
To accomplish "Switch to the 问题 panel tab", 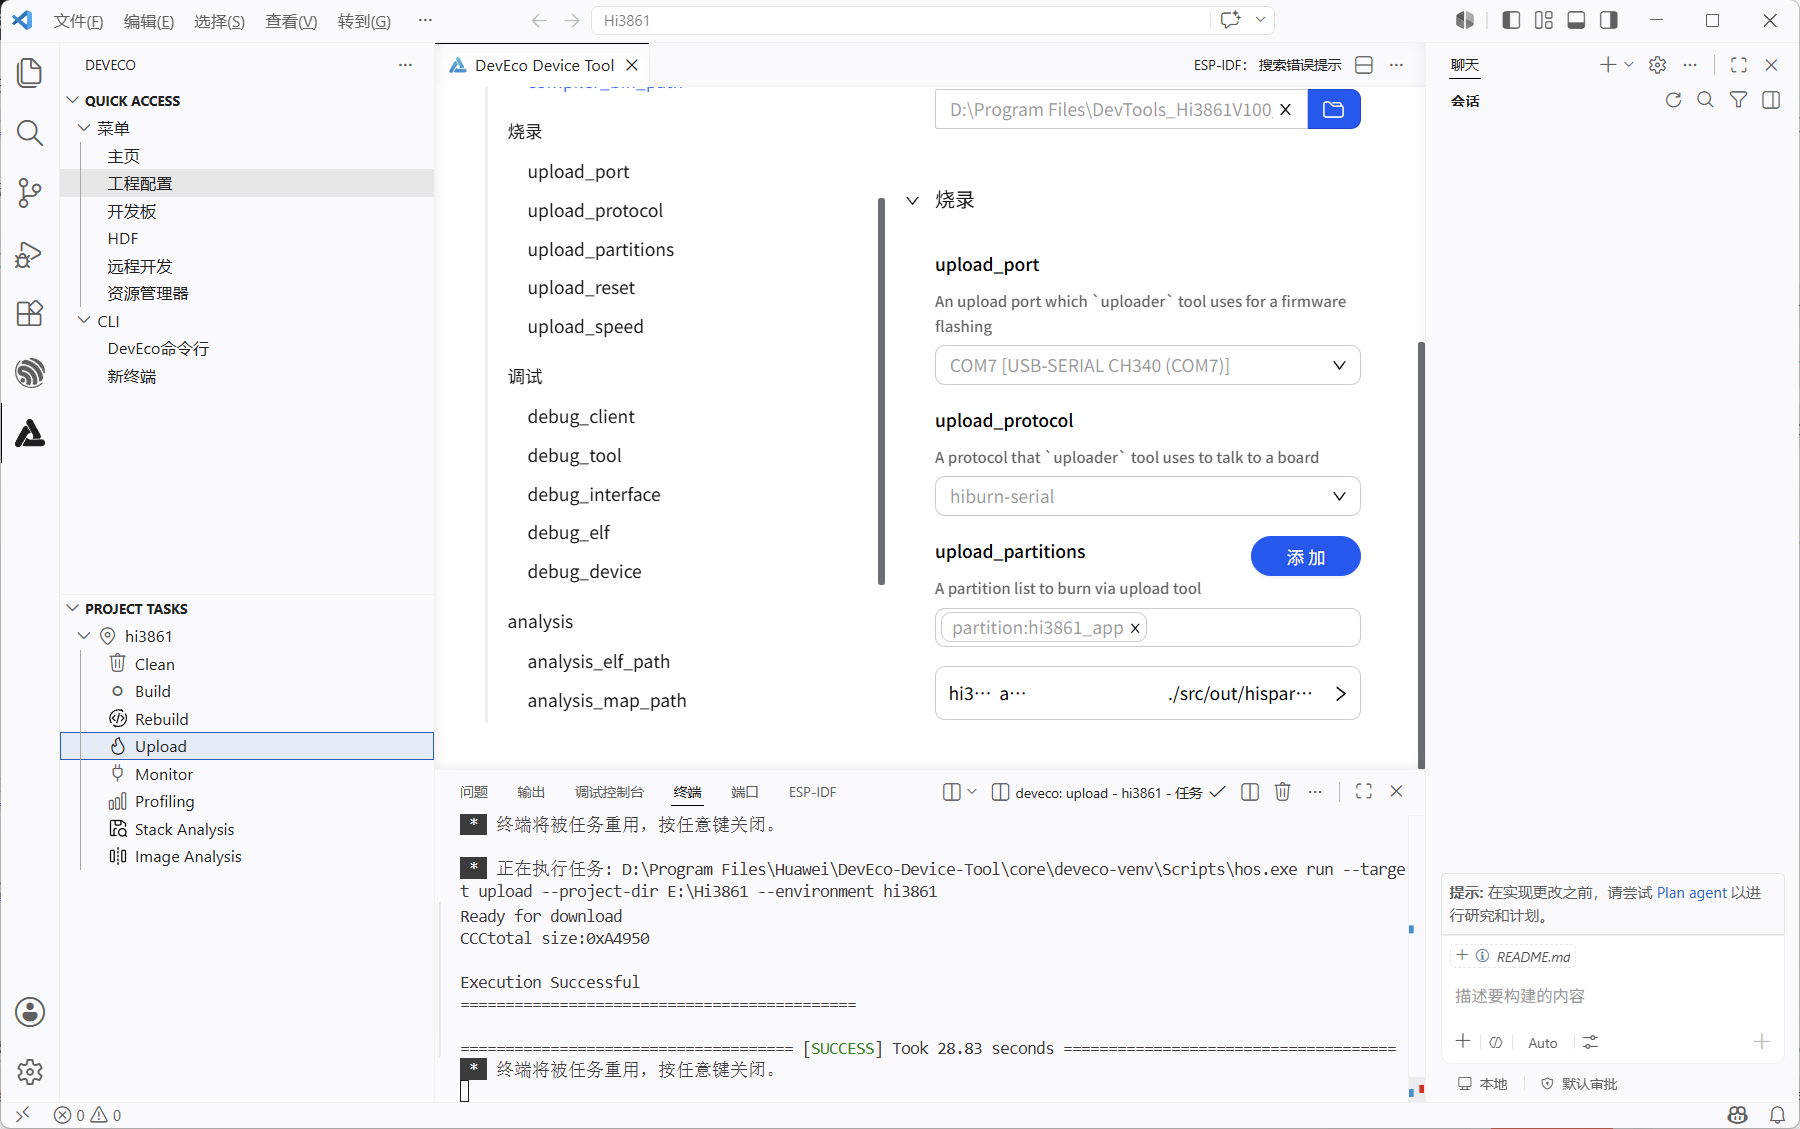I will click(x=474, y=792).
